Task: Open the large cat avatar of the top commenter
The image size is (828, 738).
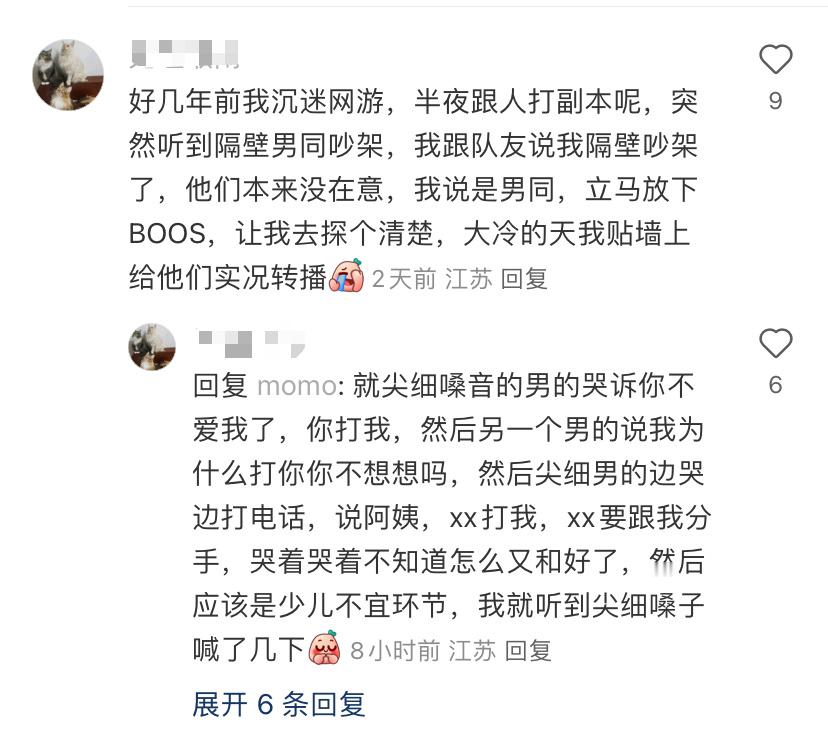Action: [x=68, y=75]
